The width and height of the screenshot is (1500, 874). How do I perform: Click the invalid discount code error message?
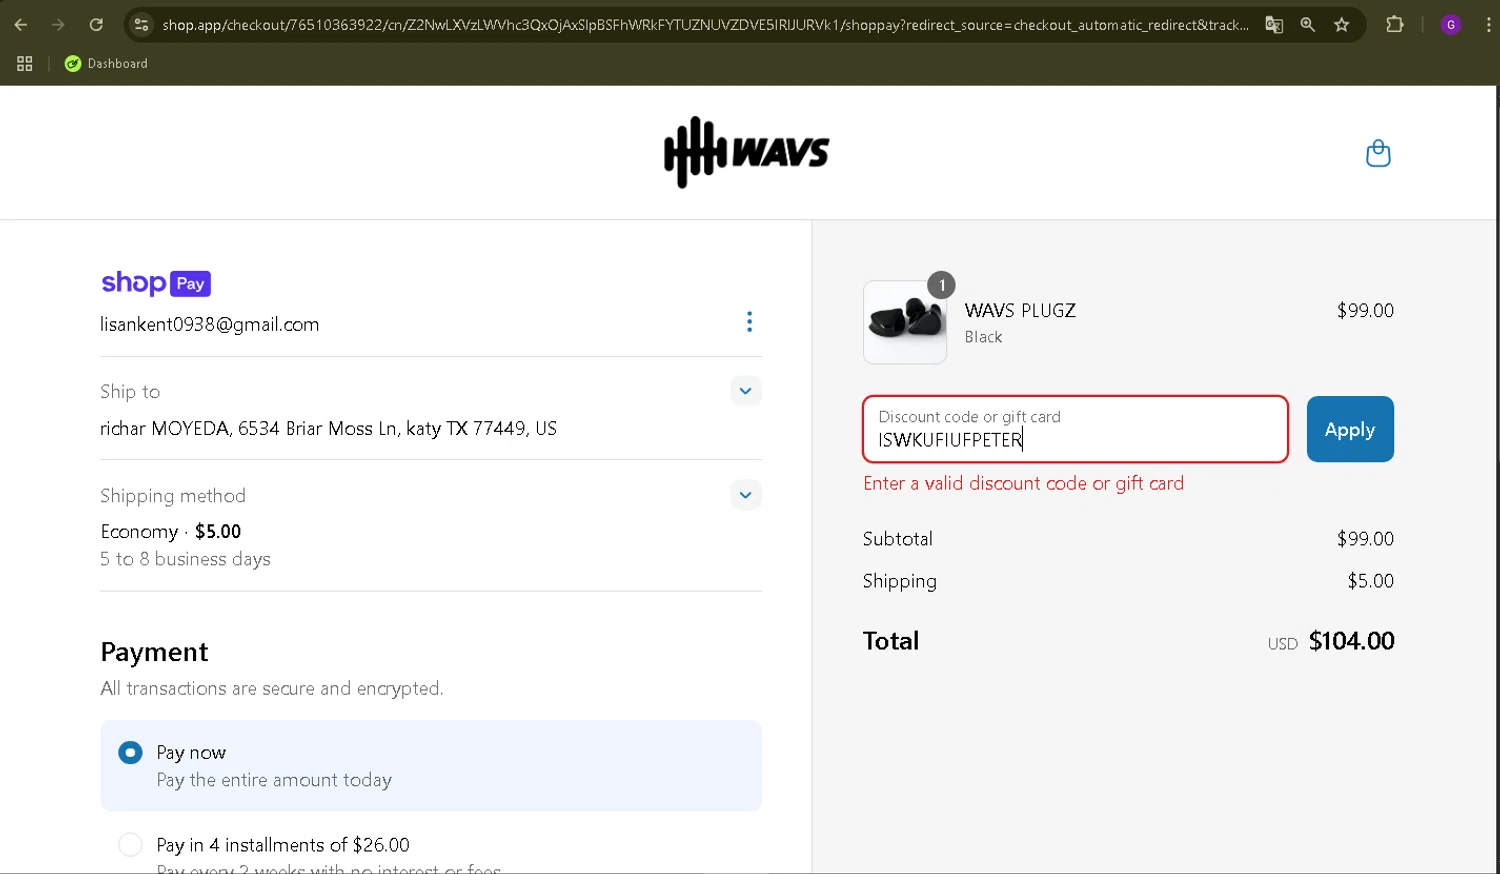point(1023,483)
